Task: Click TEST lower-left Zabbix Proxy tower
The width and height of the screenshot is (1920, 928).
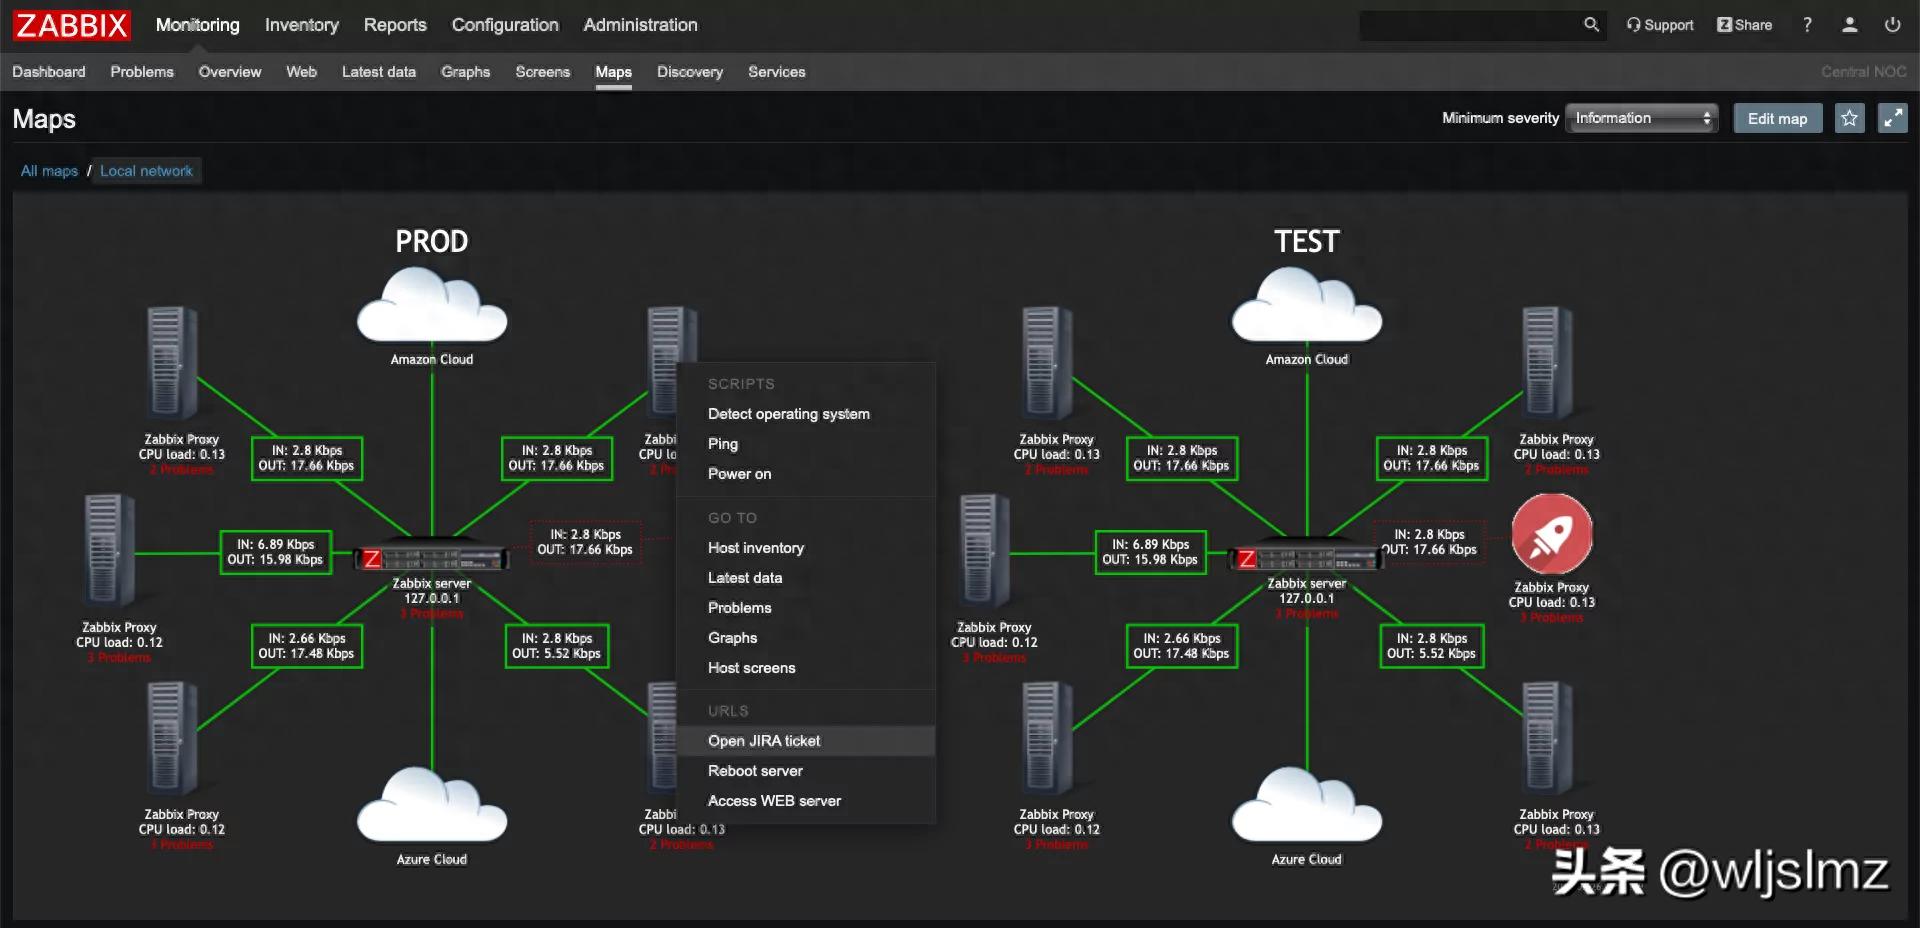Action: (x=1048, y=738)
